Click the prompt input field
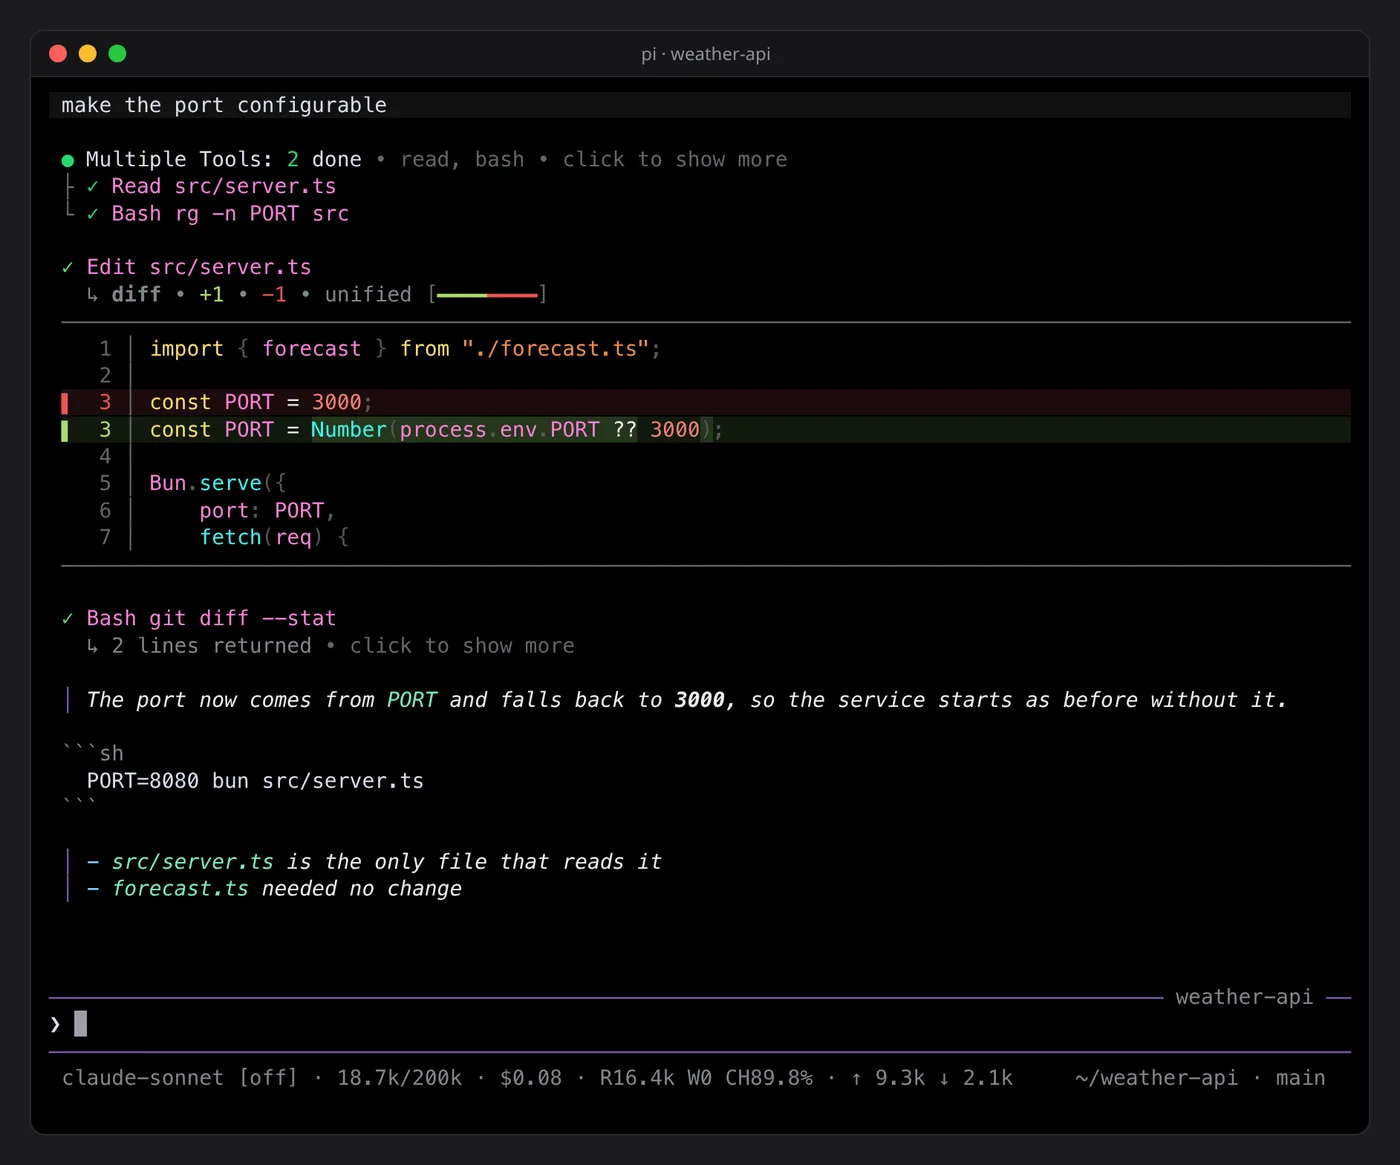This screenshot has width=1400, height=1165. click(x=700, y=1024)
